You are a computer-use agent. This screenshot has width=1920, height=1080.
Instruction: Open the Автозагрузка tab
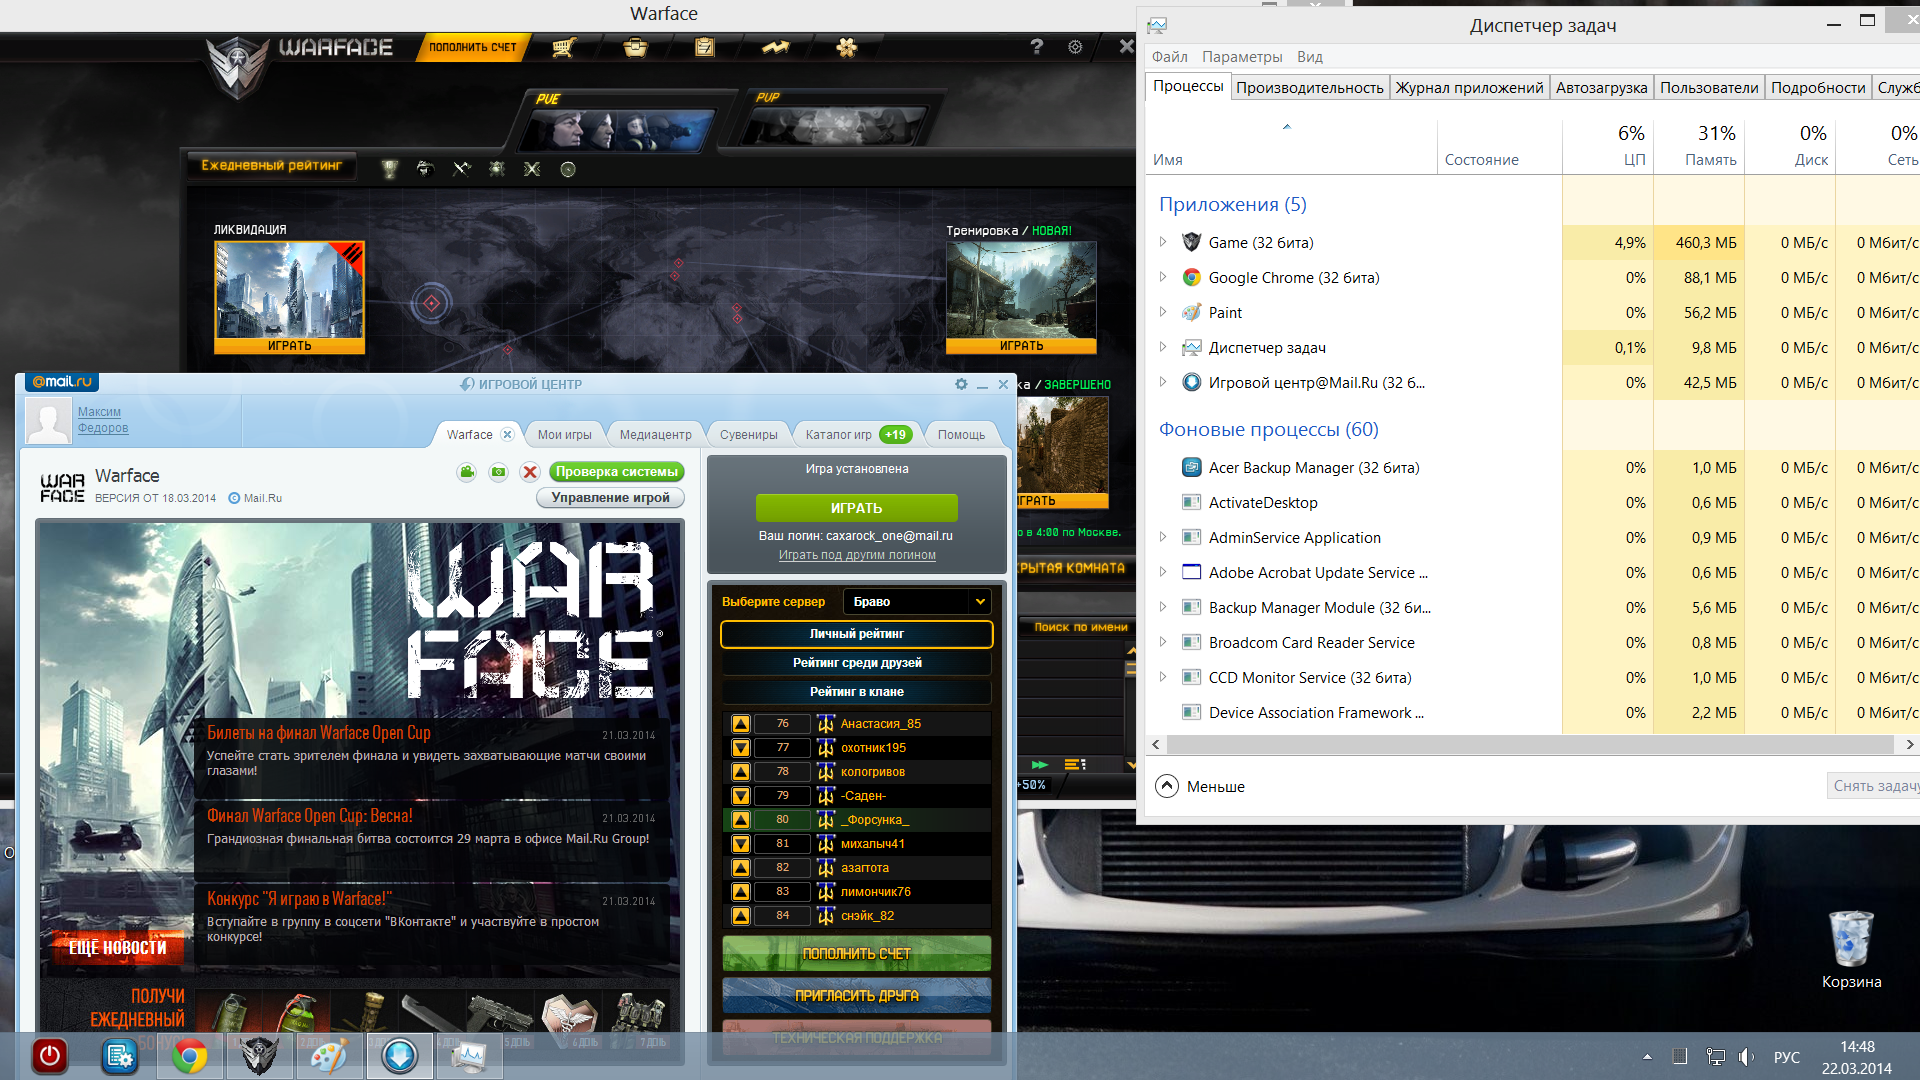[x=1601, y=88]
